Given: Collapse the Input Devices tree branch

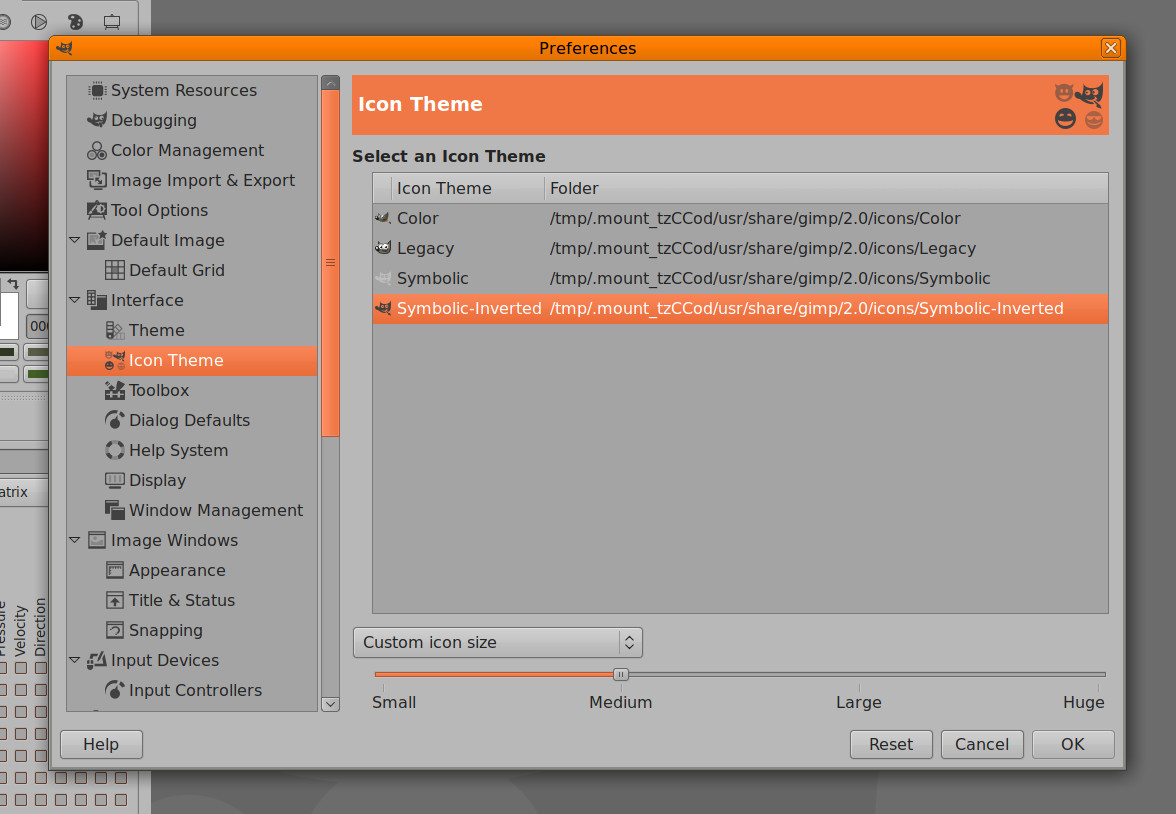Looking at the screenshot, I should click(x=74, y=660).
